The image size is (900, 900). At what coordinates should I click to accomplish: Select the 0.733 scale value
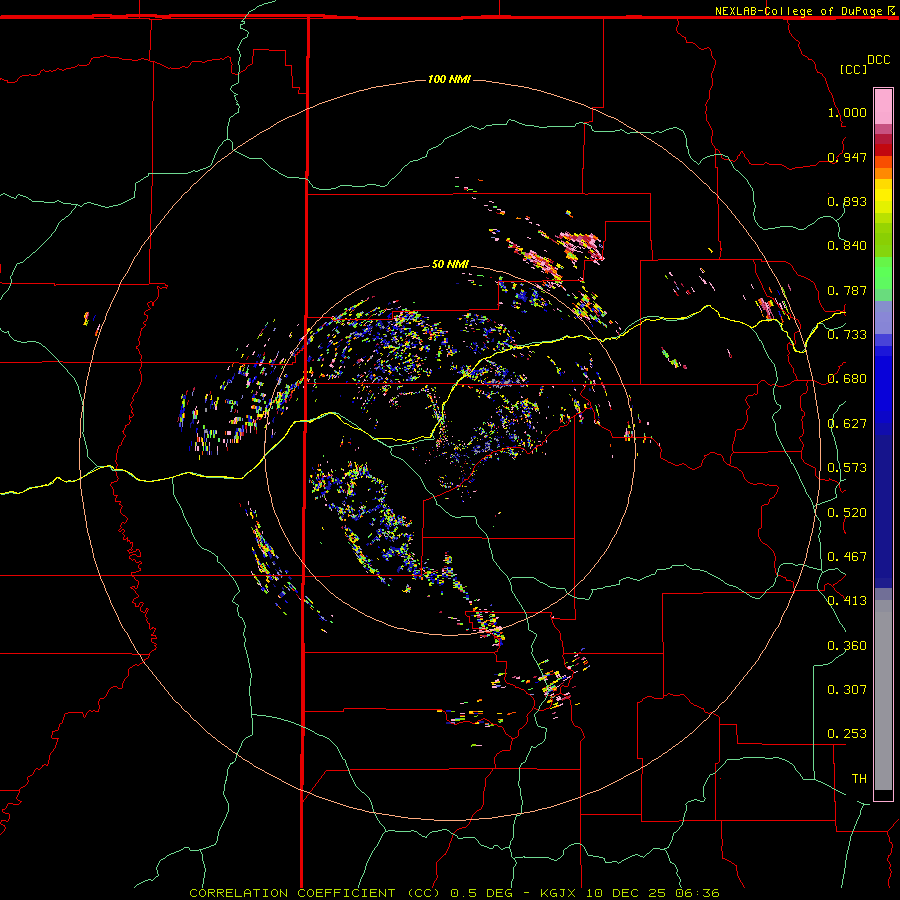coord(847,335)
